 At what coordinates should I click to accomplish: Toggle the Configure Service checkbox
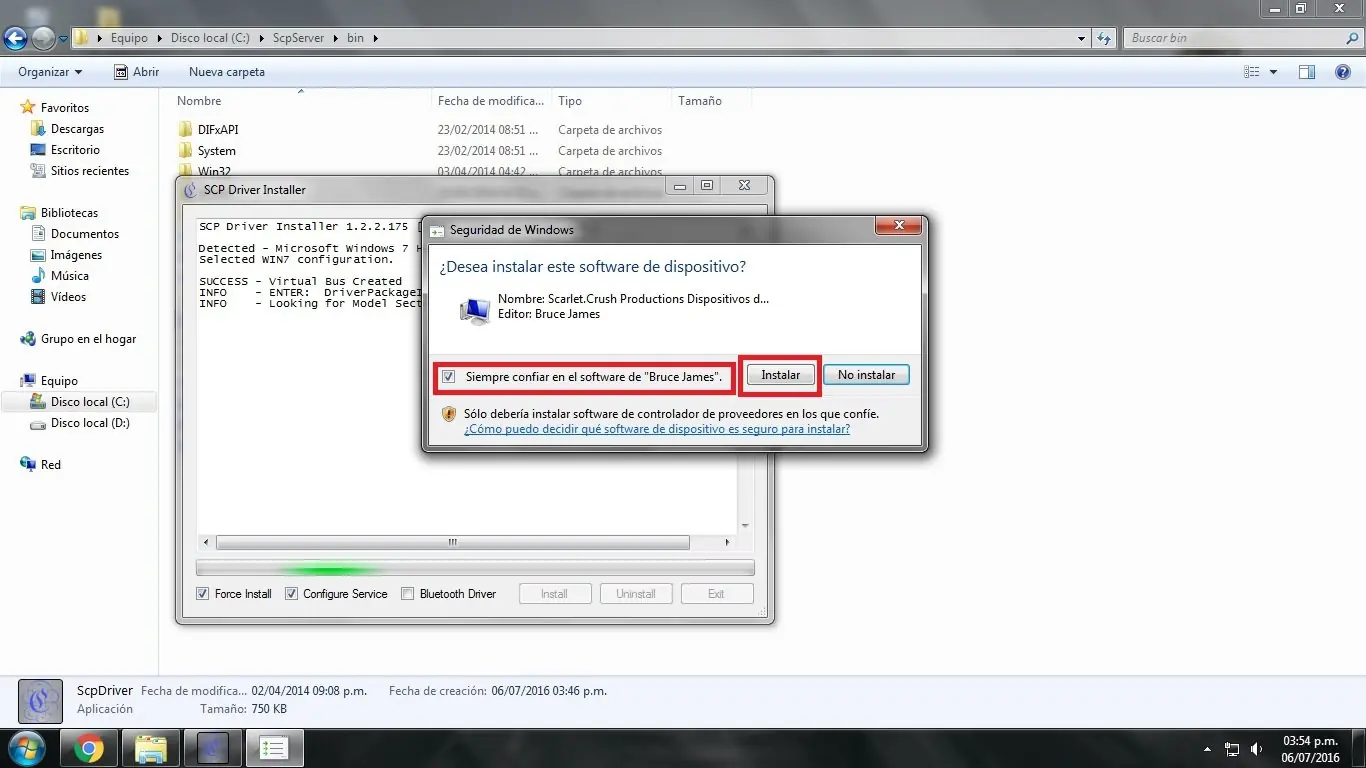coord(292,594)
